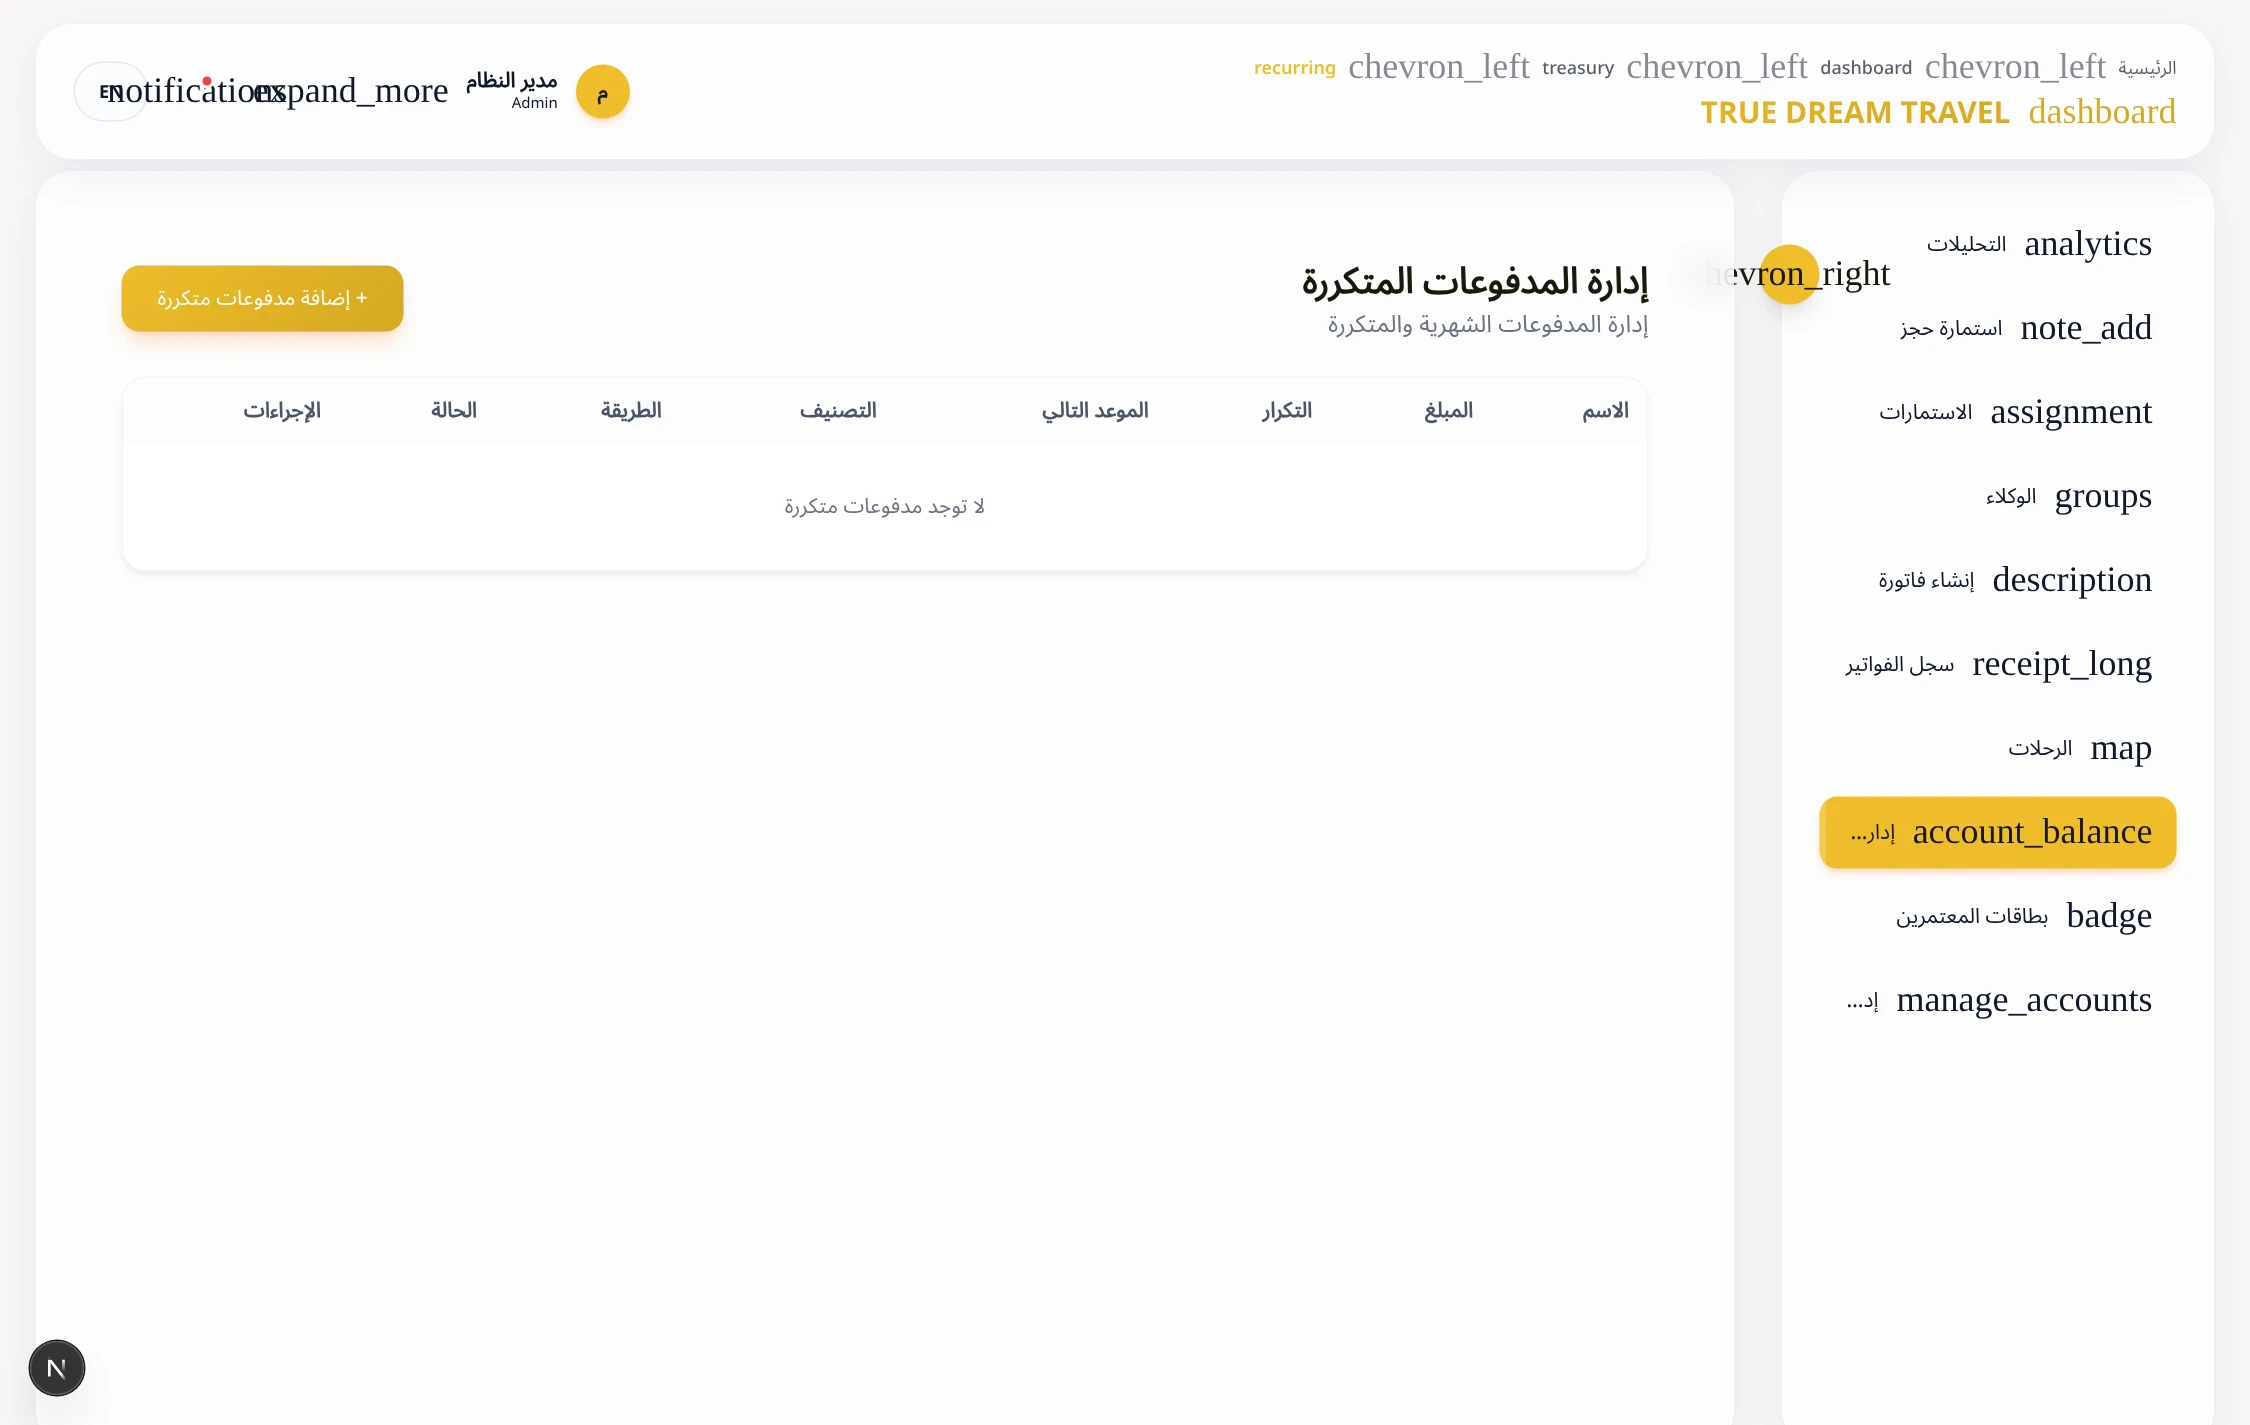This screenshot has width=2250, height=1425.
Task: Go to الرئيسية breadcrumb link
Action: point(2147,68)
